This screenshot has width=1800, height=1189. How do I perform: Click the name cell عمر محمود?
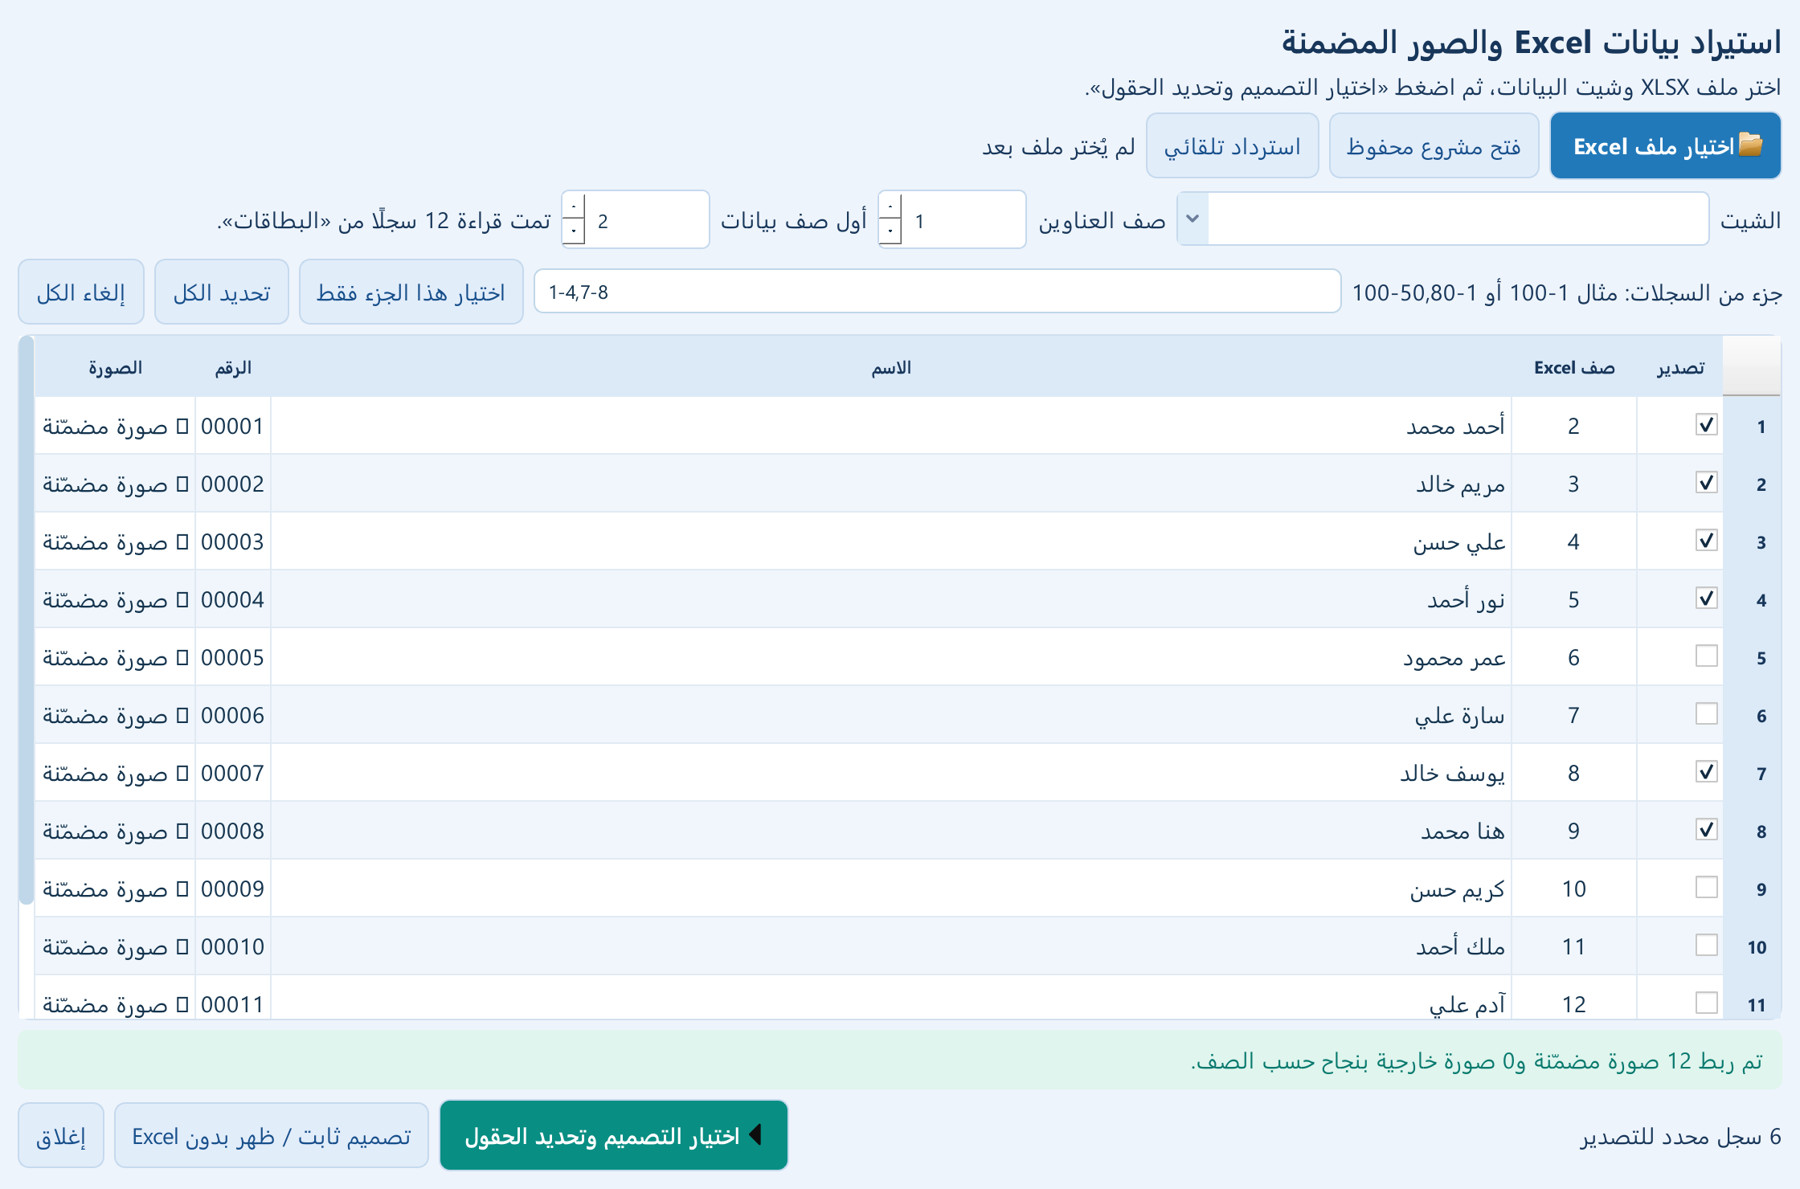(891, 657)
